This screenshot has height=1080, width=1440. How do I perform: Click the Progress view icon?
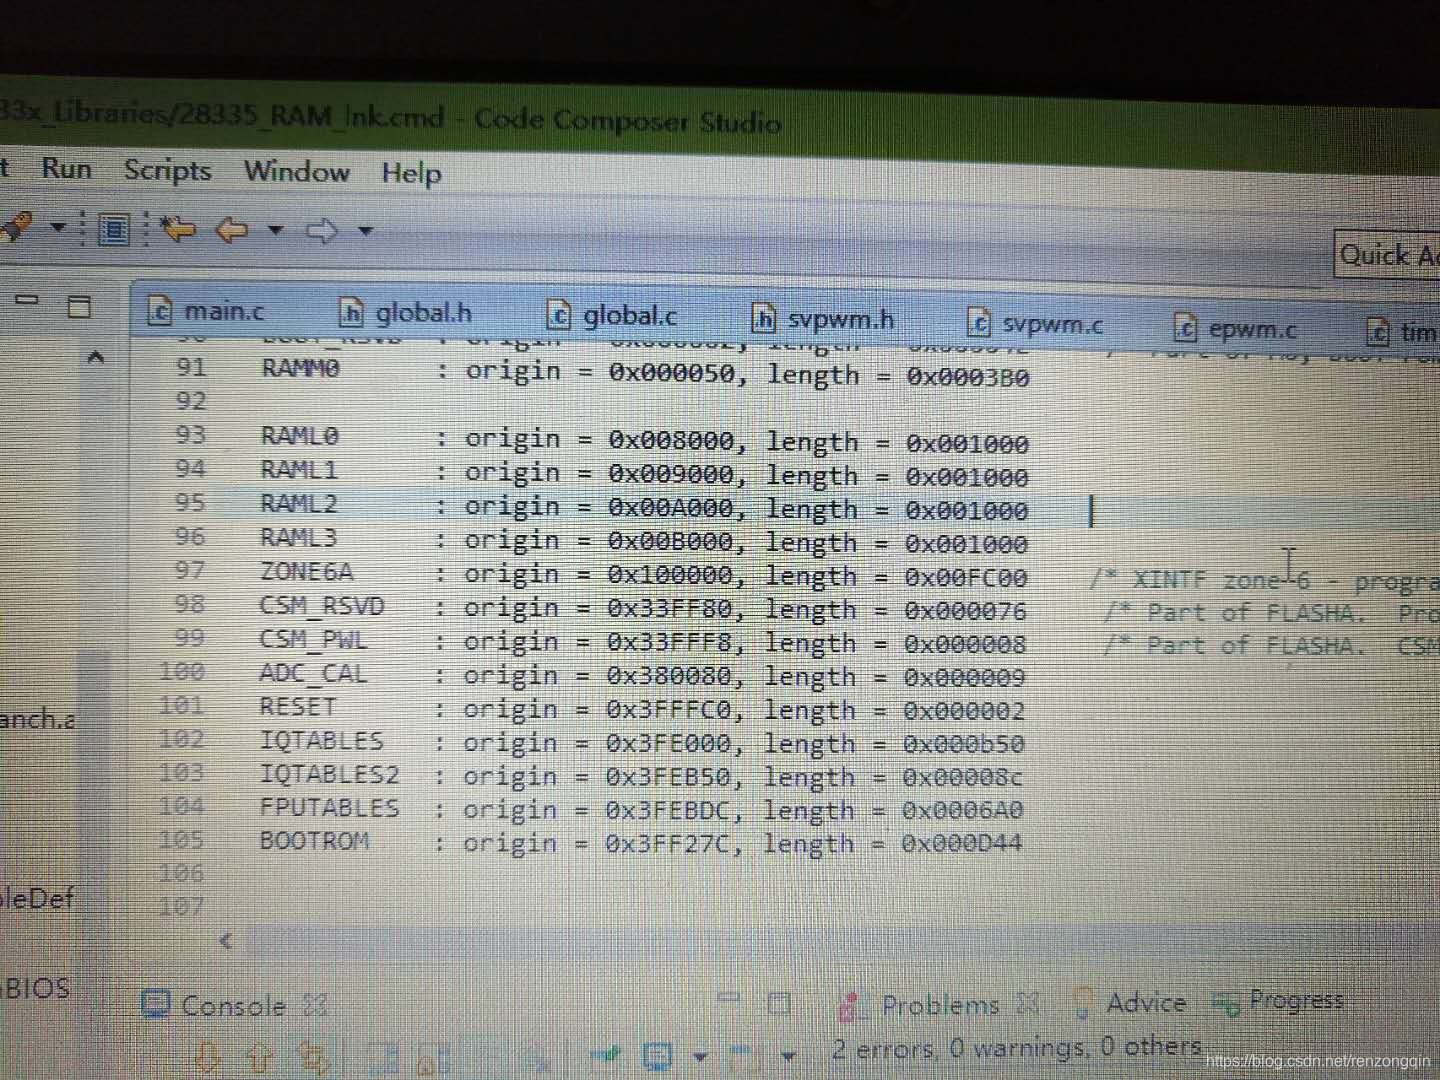click(1226, 1002)
